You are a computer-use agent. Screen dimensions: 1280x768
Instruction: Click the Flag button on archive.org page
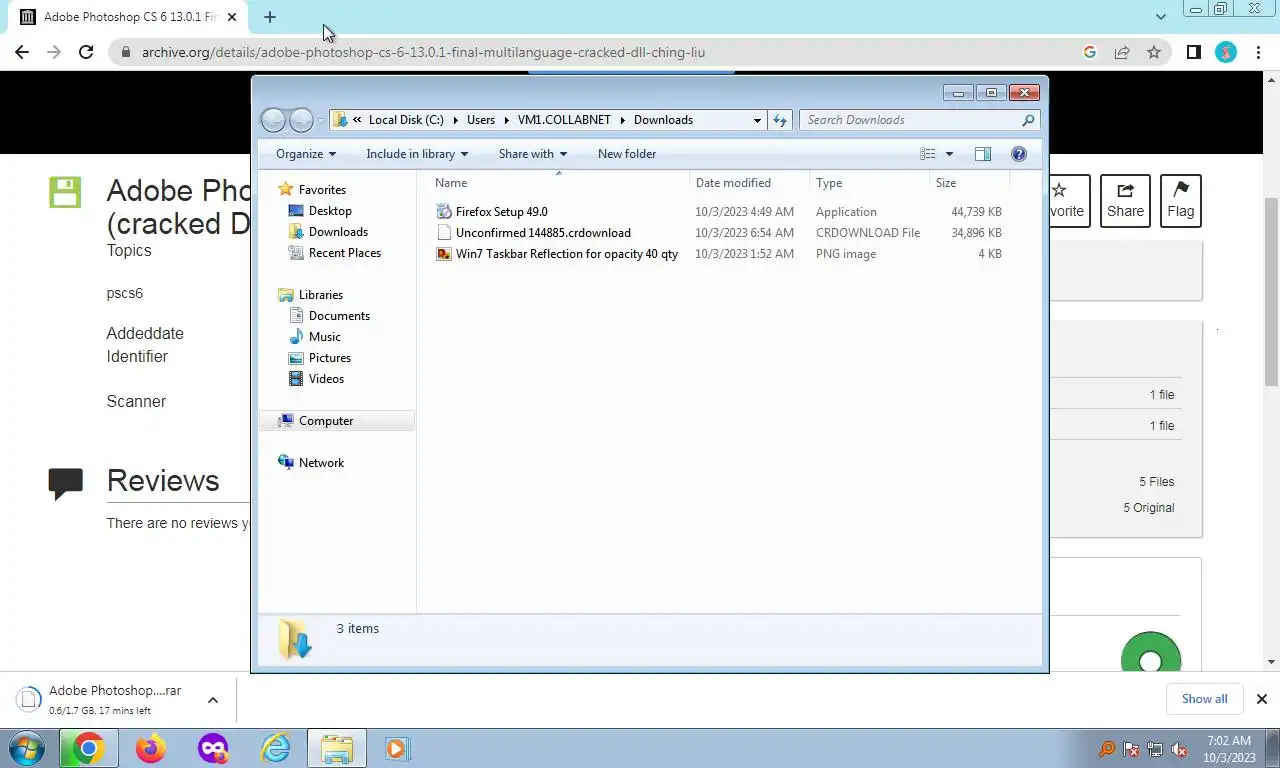[x=1180, y=200]
